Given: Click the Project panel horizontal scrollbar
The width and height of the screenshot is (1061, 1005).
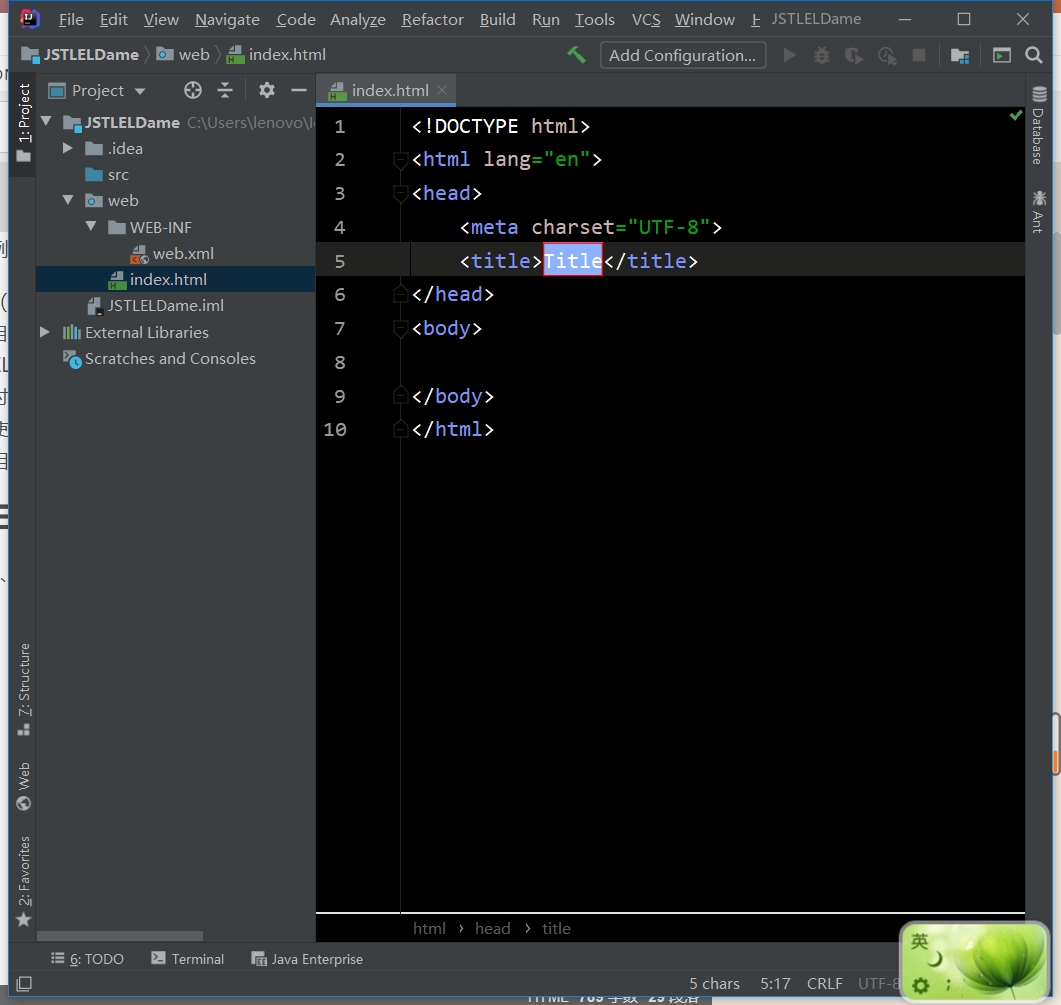Looking at the screenshot, I should click(120, 936).
